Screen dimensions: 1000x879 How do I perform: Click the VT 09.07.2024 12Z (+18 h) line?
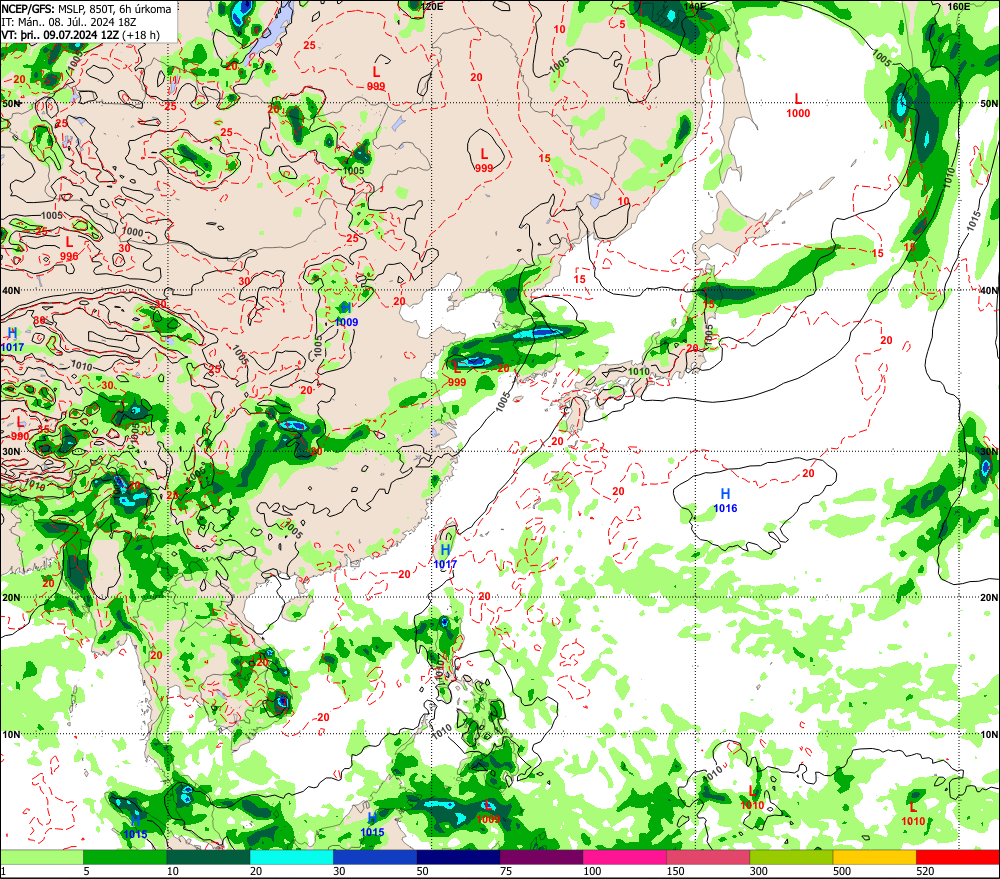click(80, 35)
